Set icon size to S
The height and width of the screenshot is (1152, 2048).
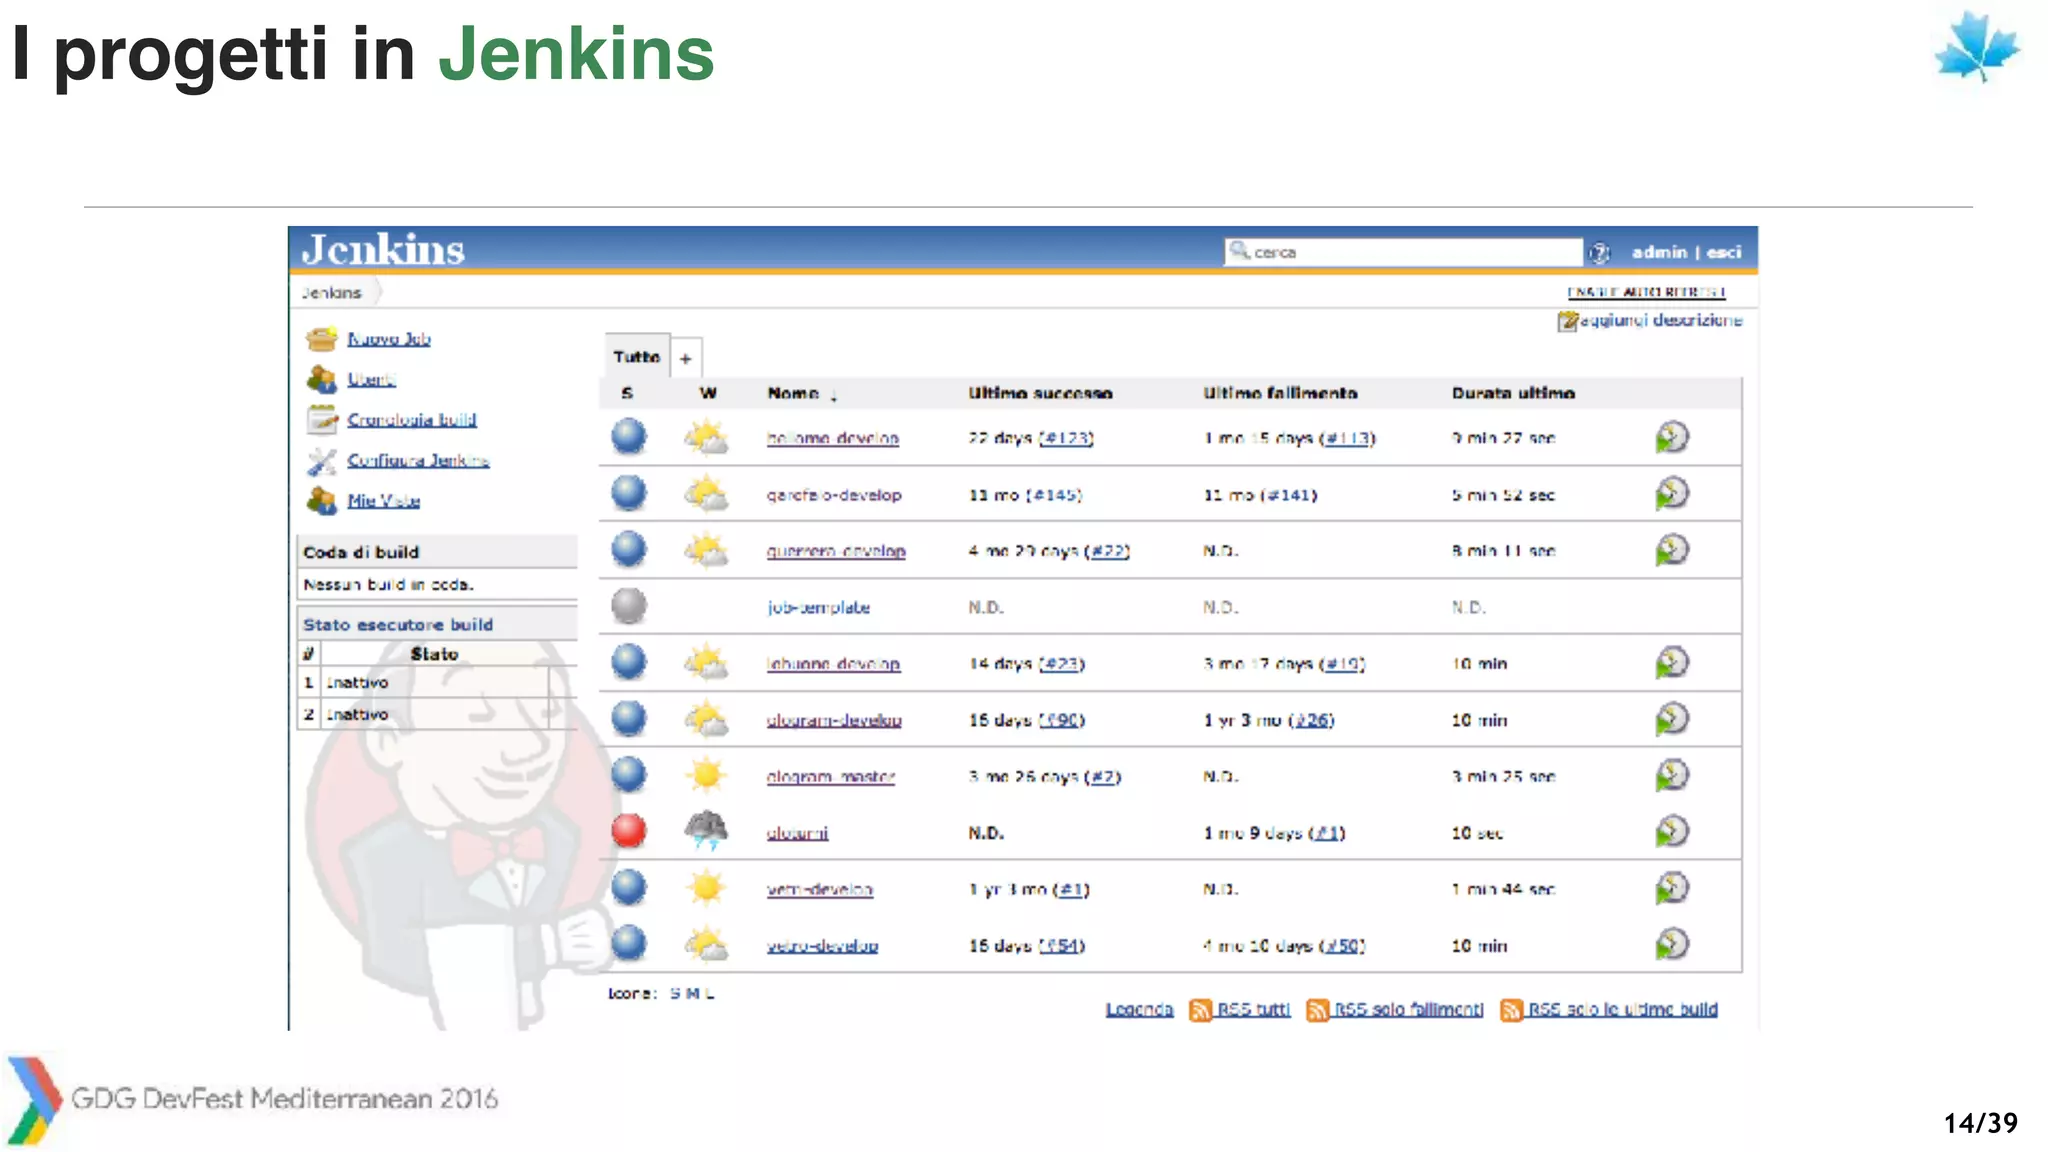pos(675,994)
